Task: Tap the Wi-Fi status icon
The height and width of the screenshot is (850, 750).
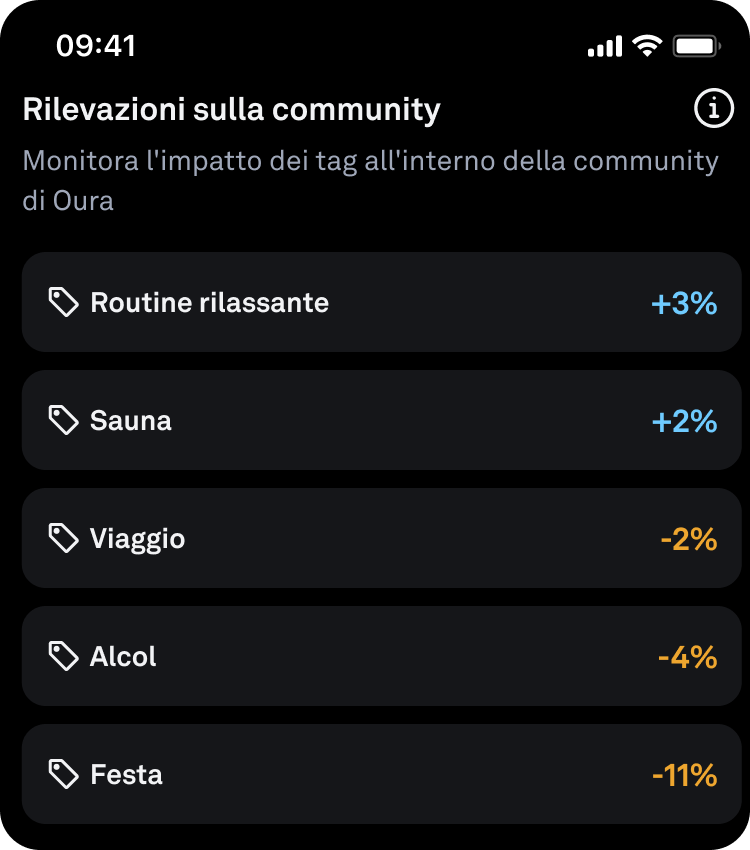Action: point(648,46)
